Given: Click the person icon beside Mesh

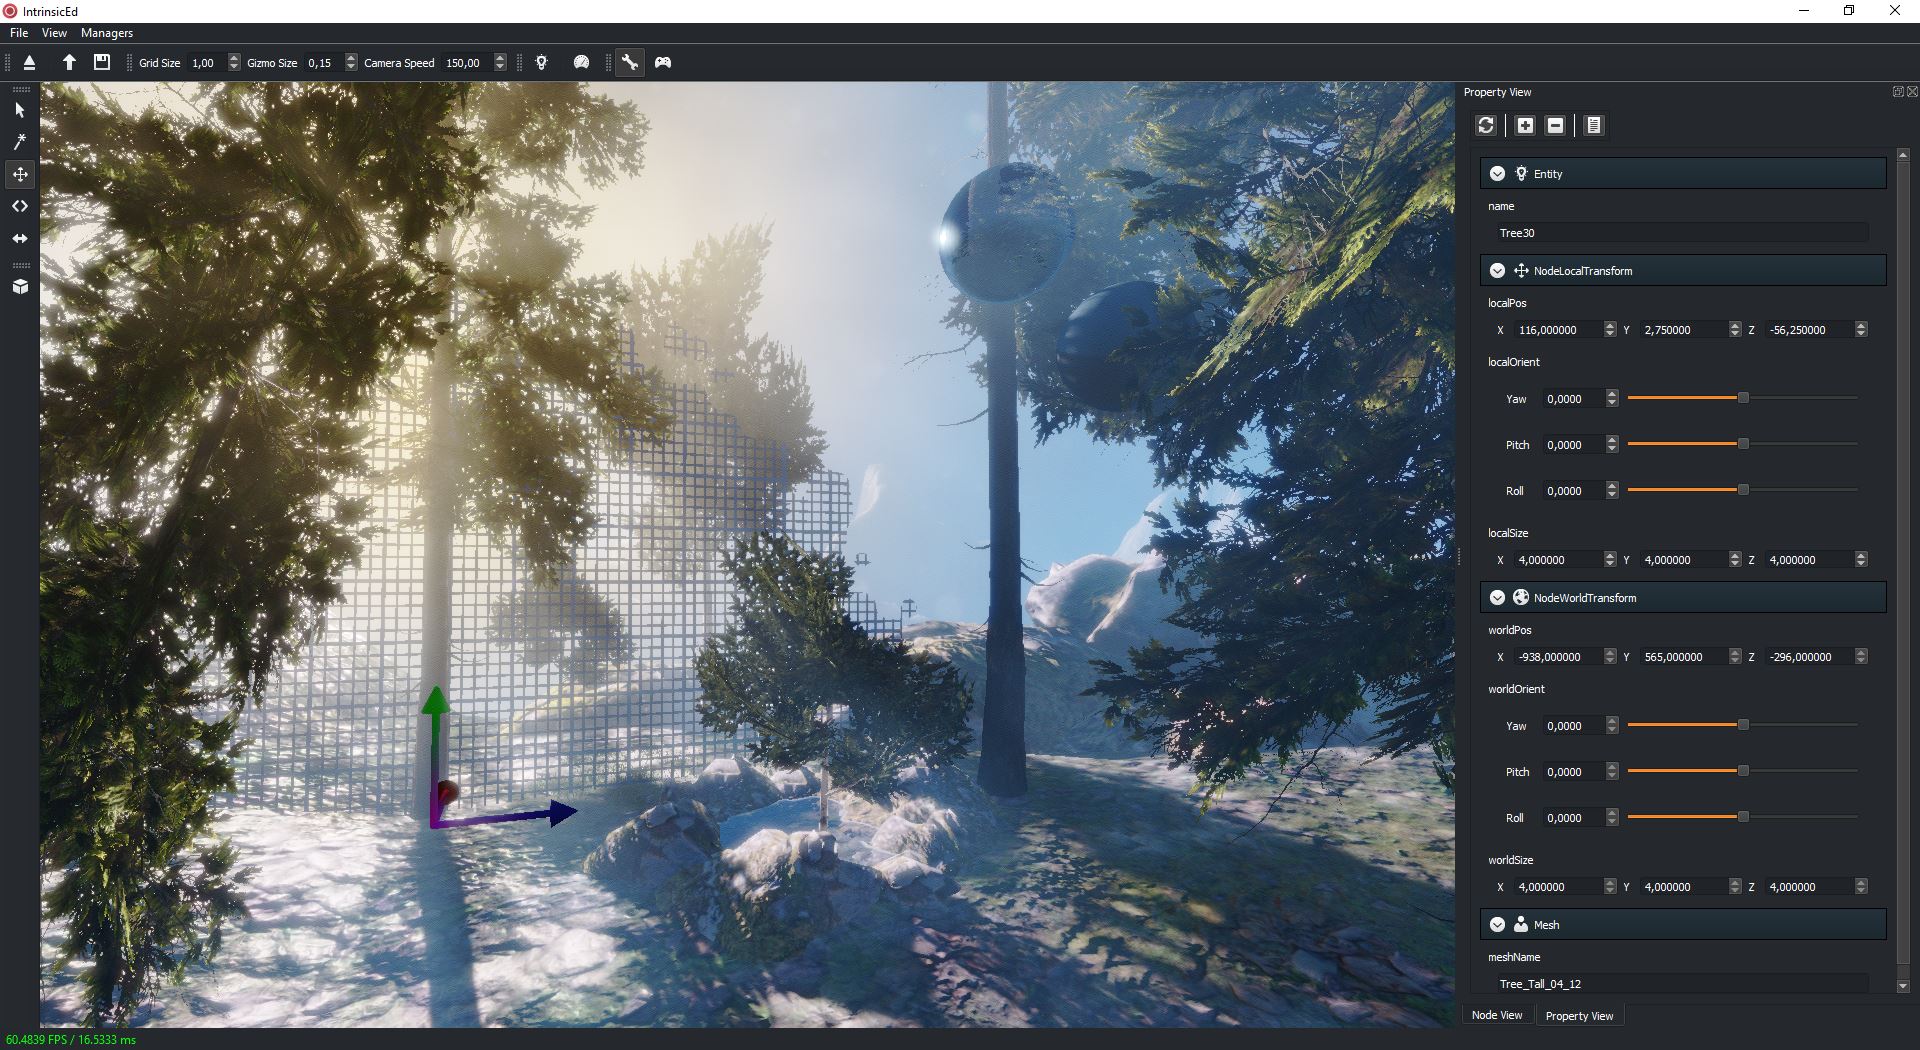Looking at the screenshot, I should point(1521,924).
